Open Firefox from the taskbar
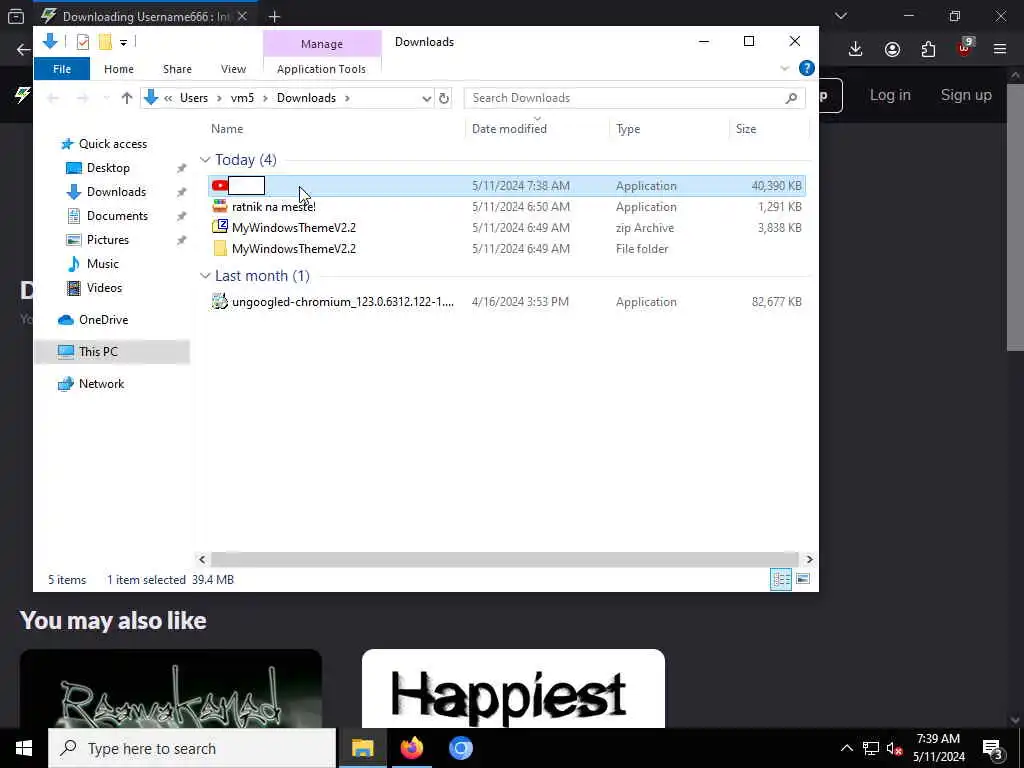Screen dimensions: 1024x768 click(412, 748)
